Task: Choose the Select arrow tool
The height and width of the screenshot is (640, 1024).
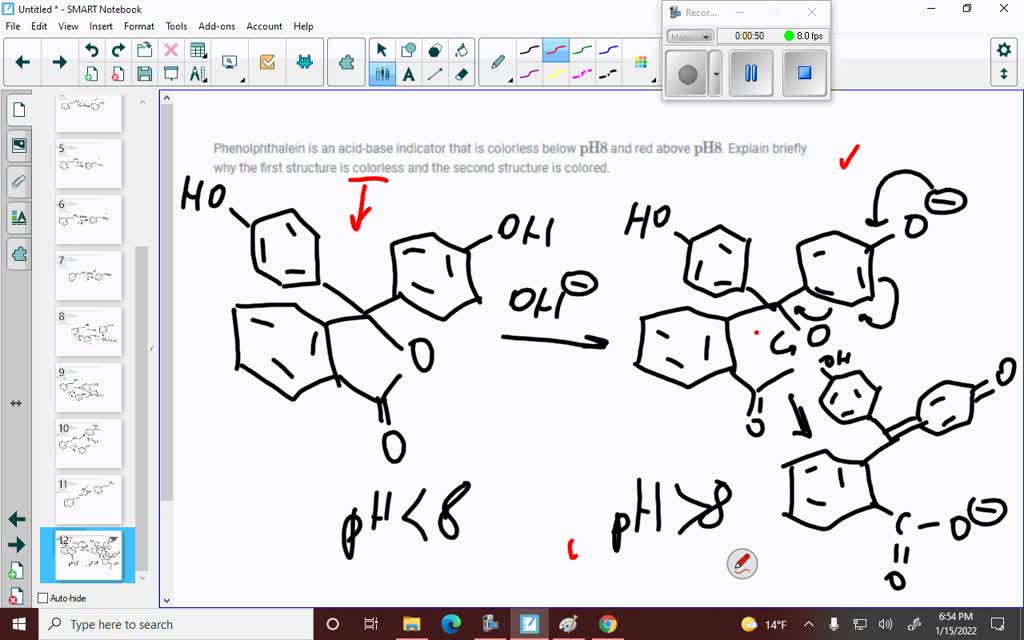Action: pos(381,47)
